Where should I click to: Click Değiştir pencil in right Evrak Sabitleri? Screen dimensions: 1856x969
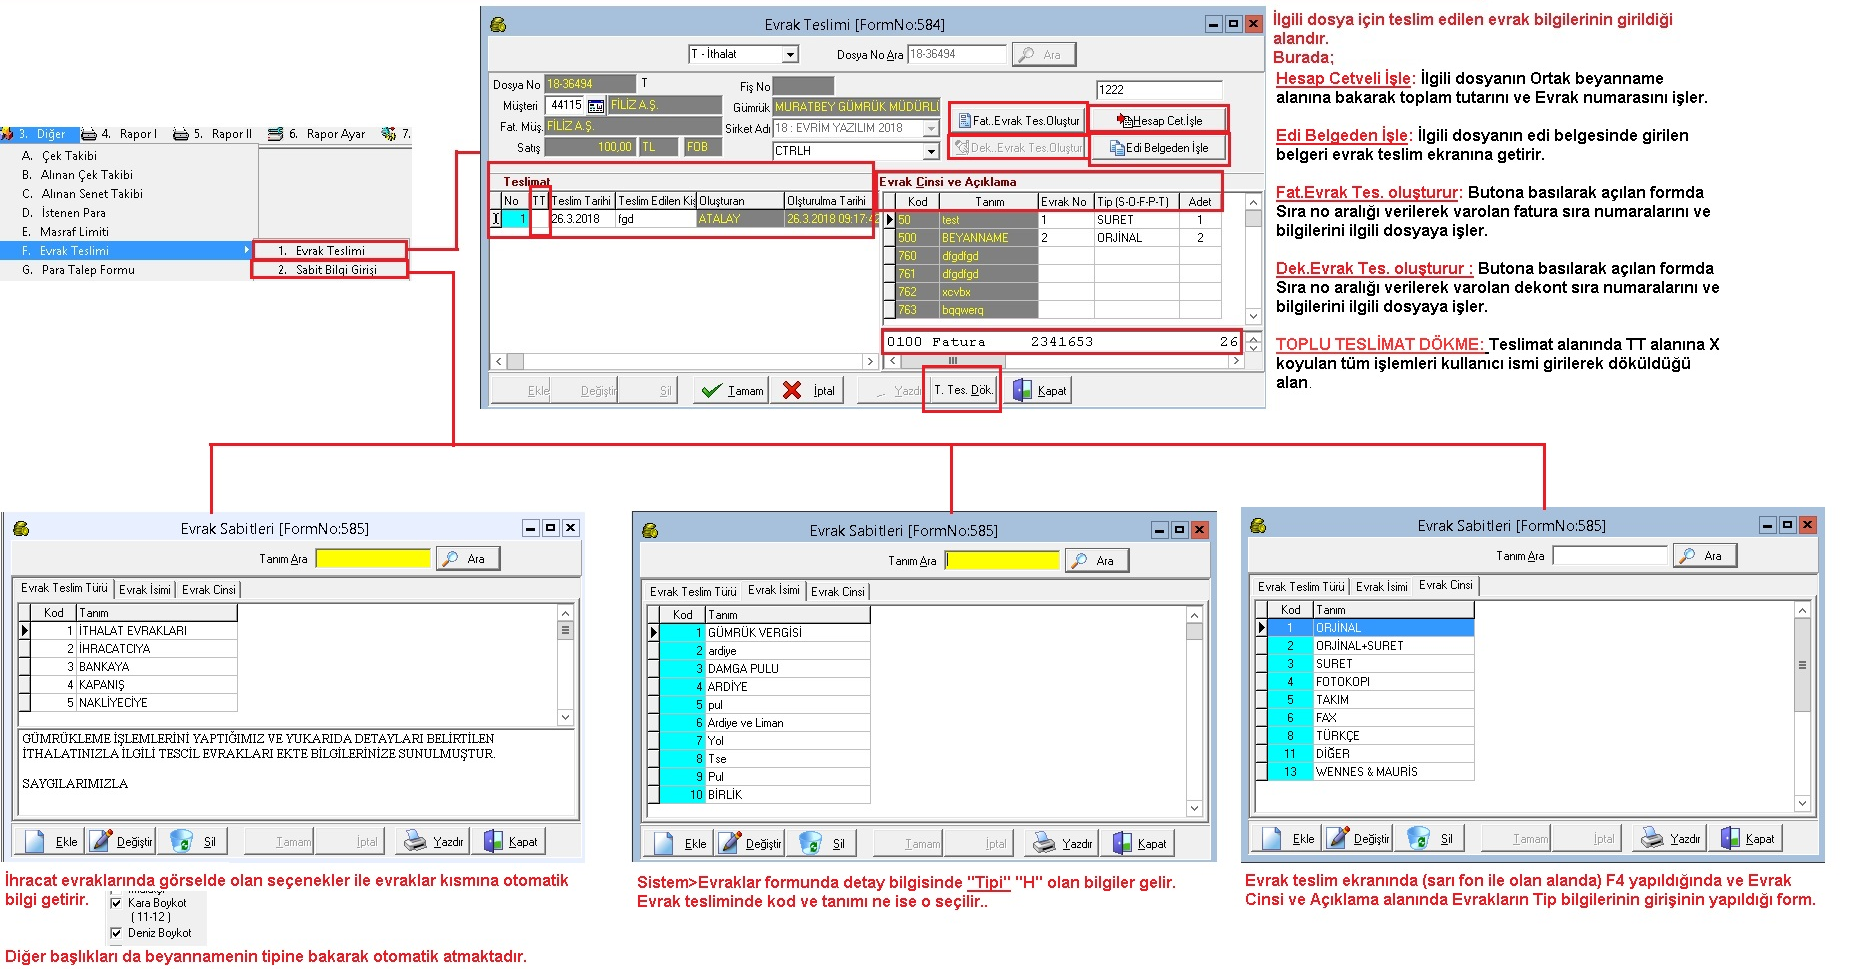click(1358, 839)
